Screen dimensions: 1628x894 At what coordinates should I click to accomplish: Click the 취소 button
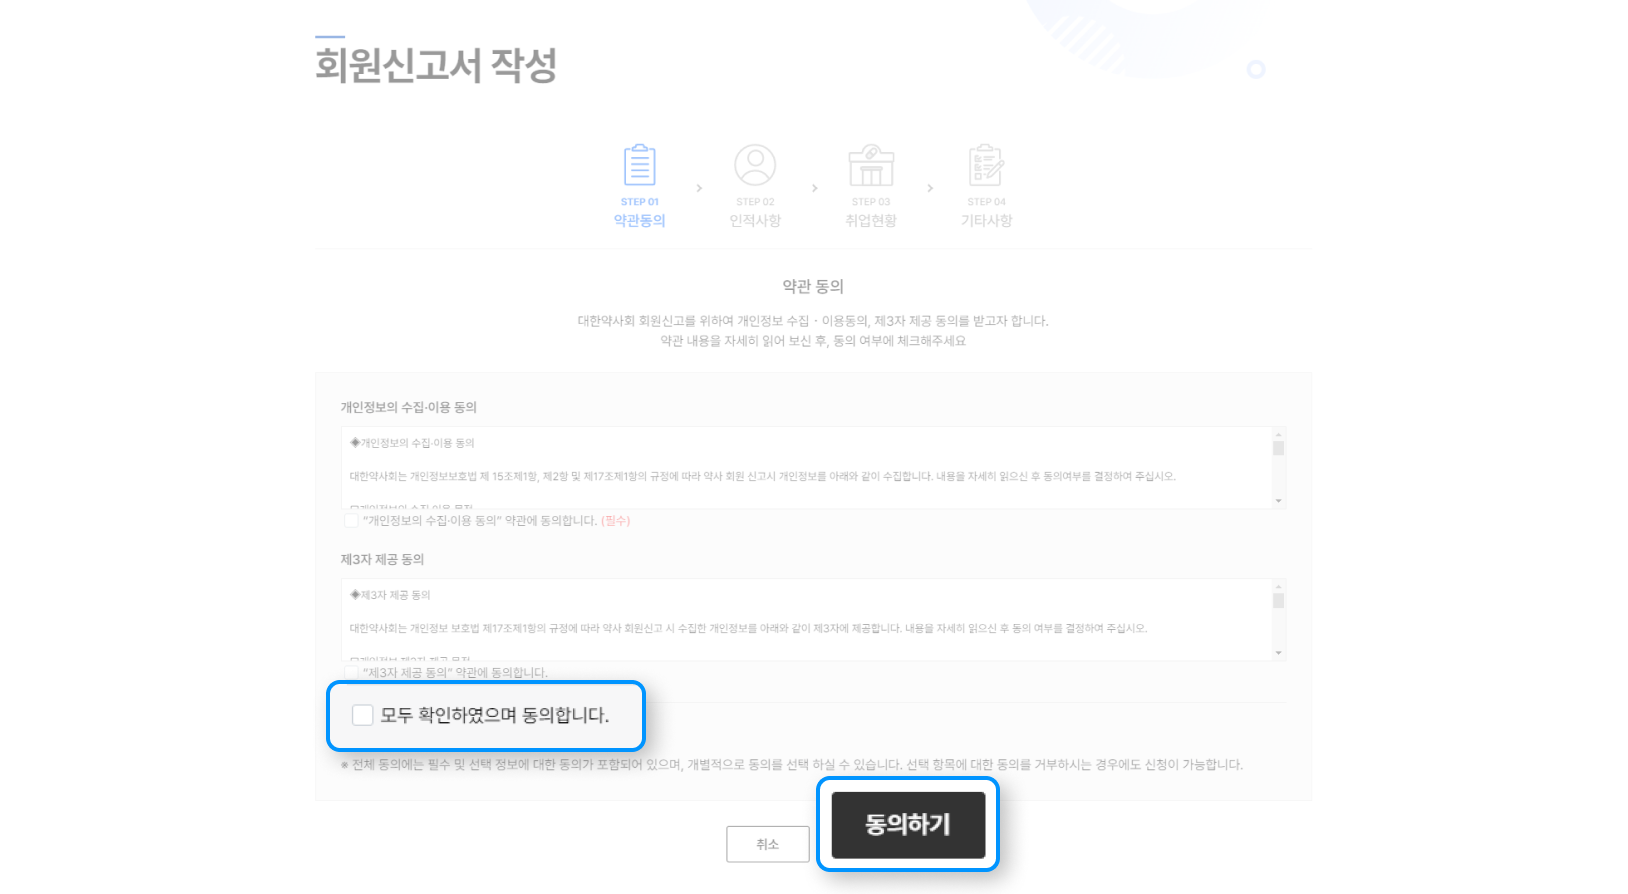pyautogui.click(x=767, y=844)
